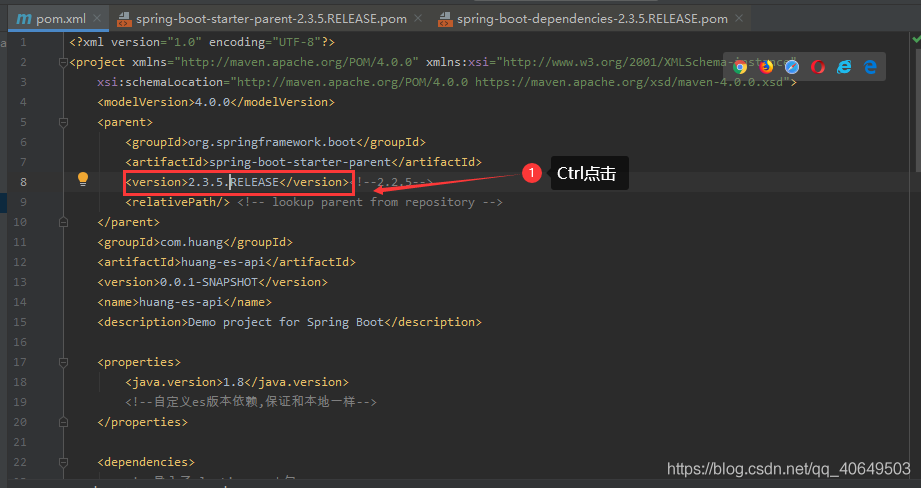Click 'Demo project for Spring Boot' description
The height and width of the screenshot is (488, 921).
[x=285, y=322]
